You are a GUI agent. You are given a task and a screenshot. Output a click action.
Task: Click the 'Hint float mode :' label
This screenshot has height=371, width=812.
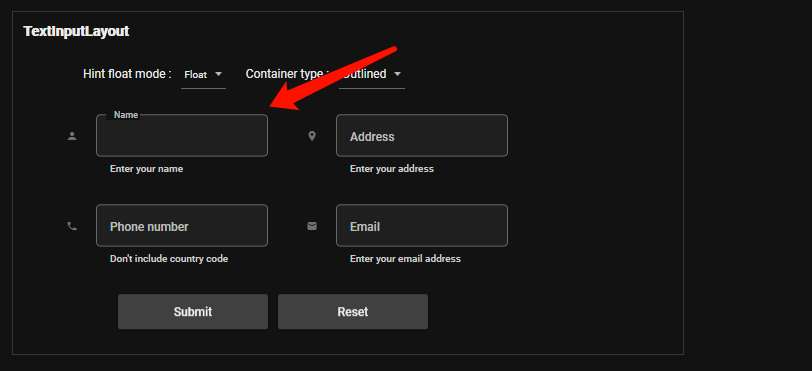pyautogui.click(x=127, y=74)
